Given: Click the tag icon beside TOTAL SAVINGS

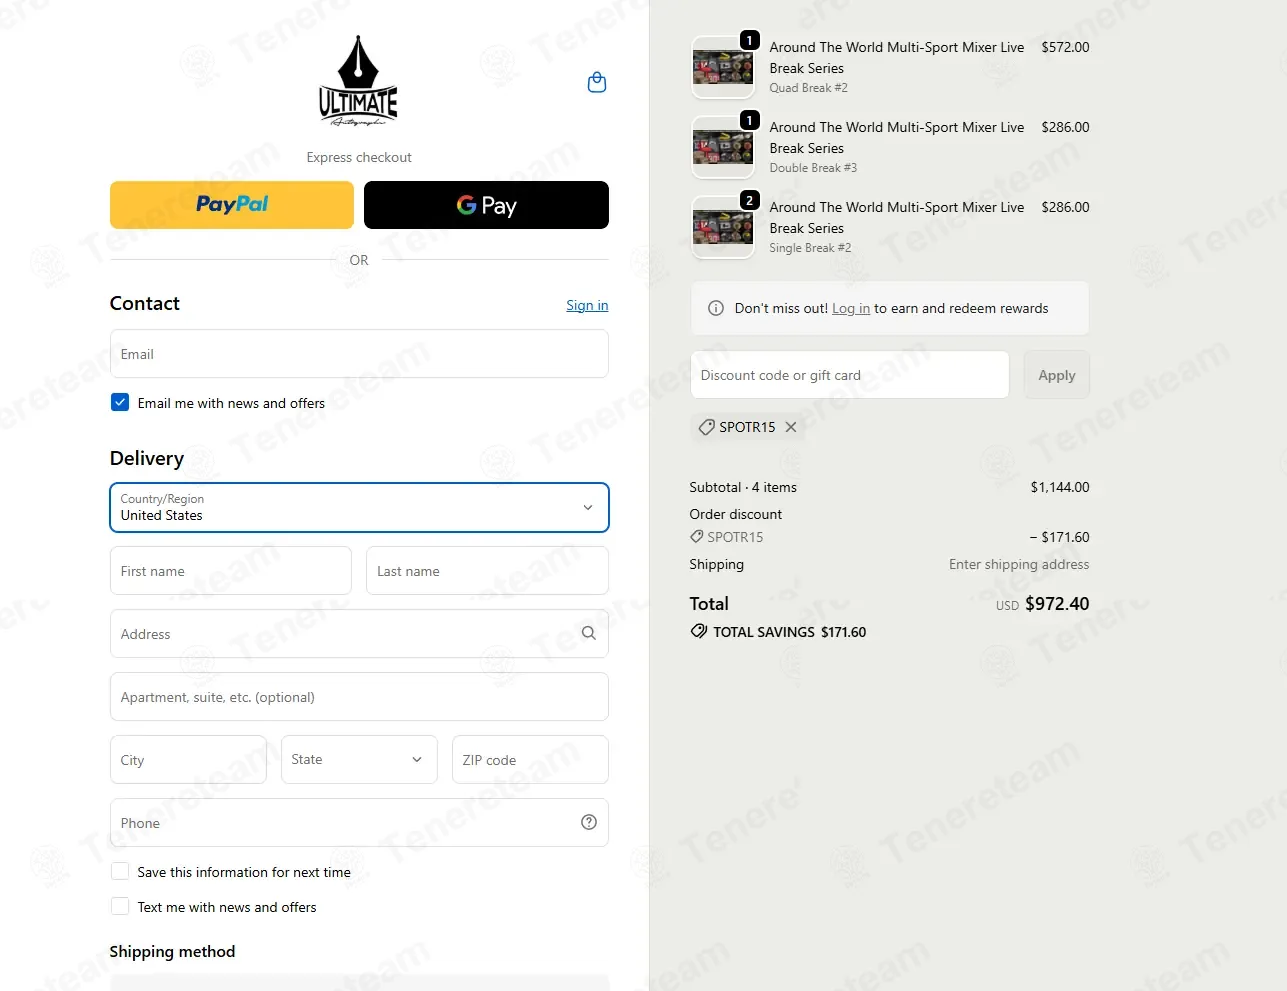Looking at the screenshot, I should click(699, 631).
